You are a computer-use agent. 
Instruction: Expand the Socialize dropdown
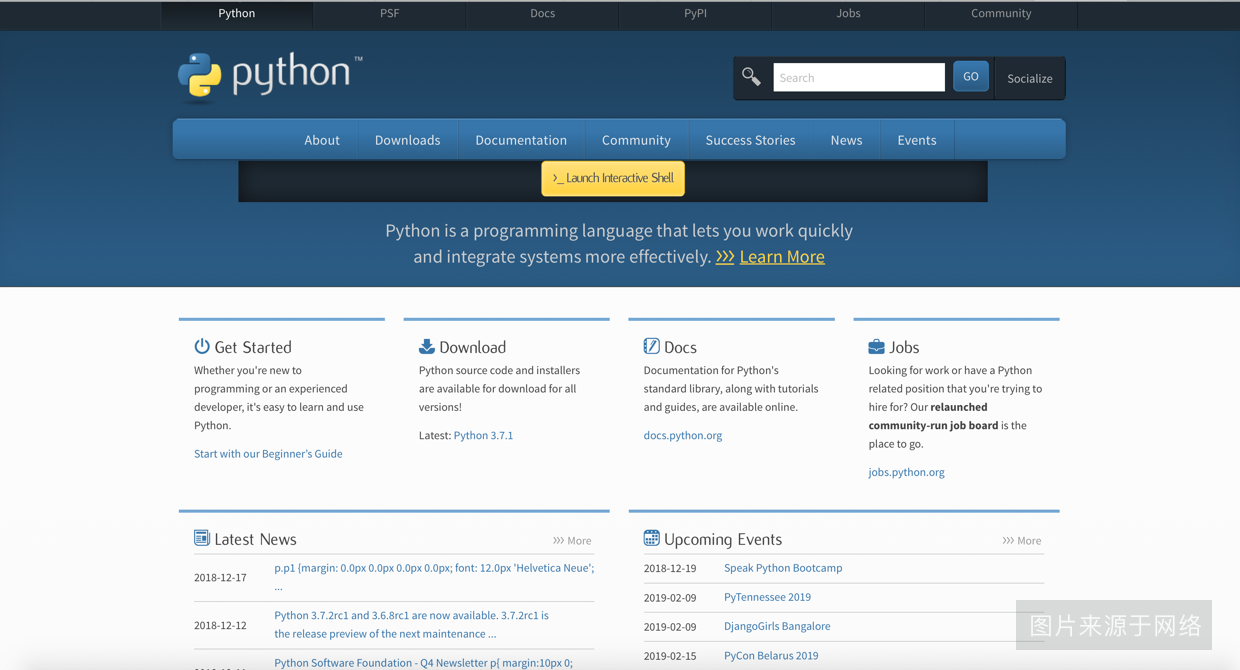(1030, 78)
